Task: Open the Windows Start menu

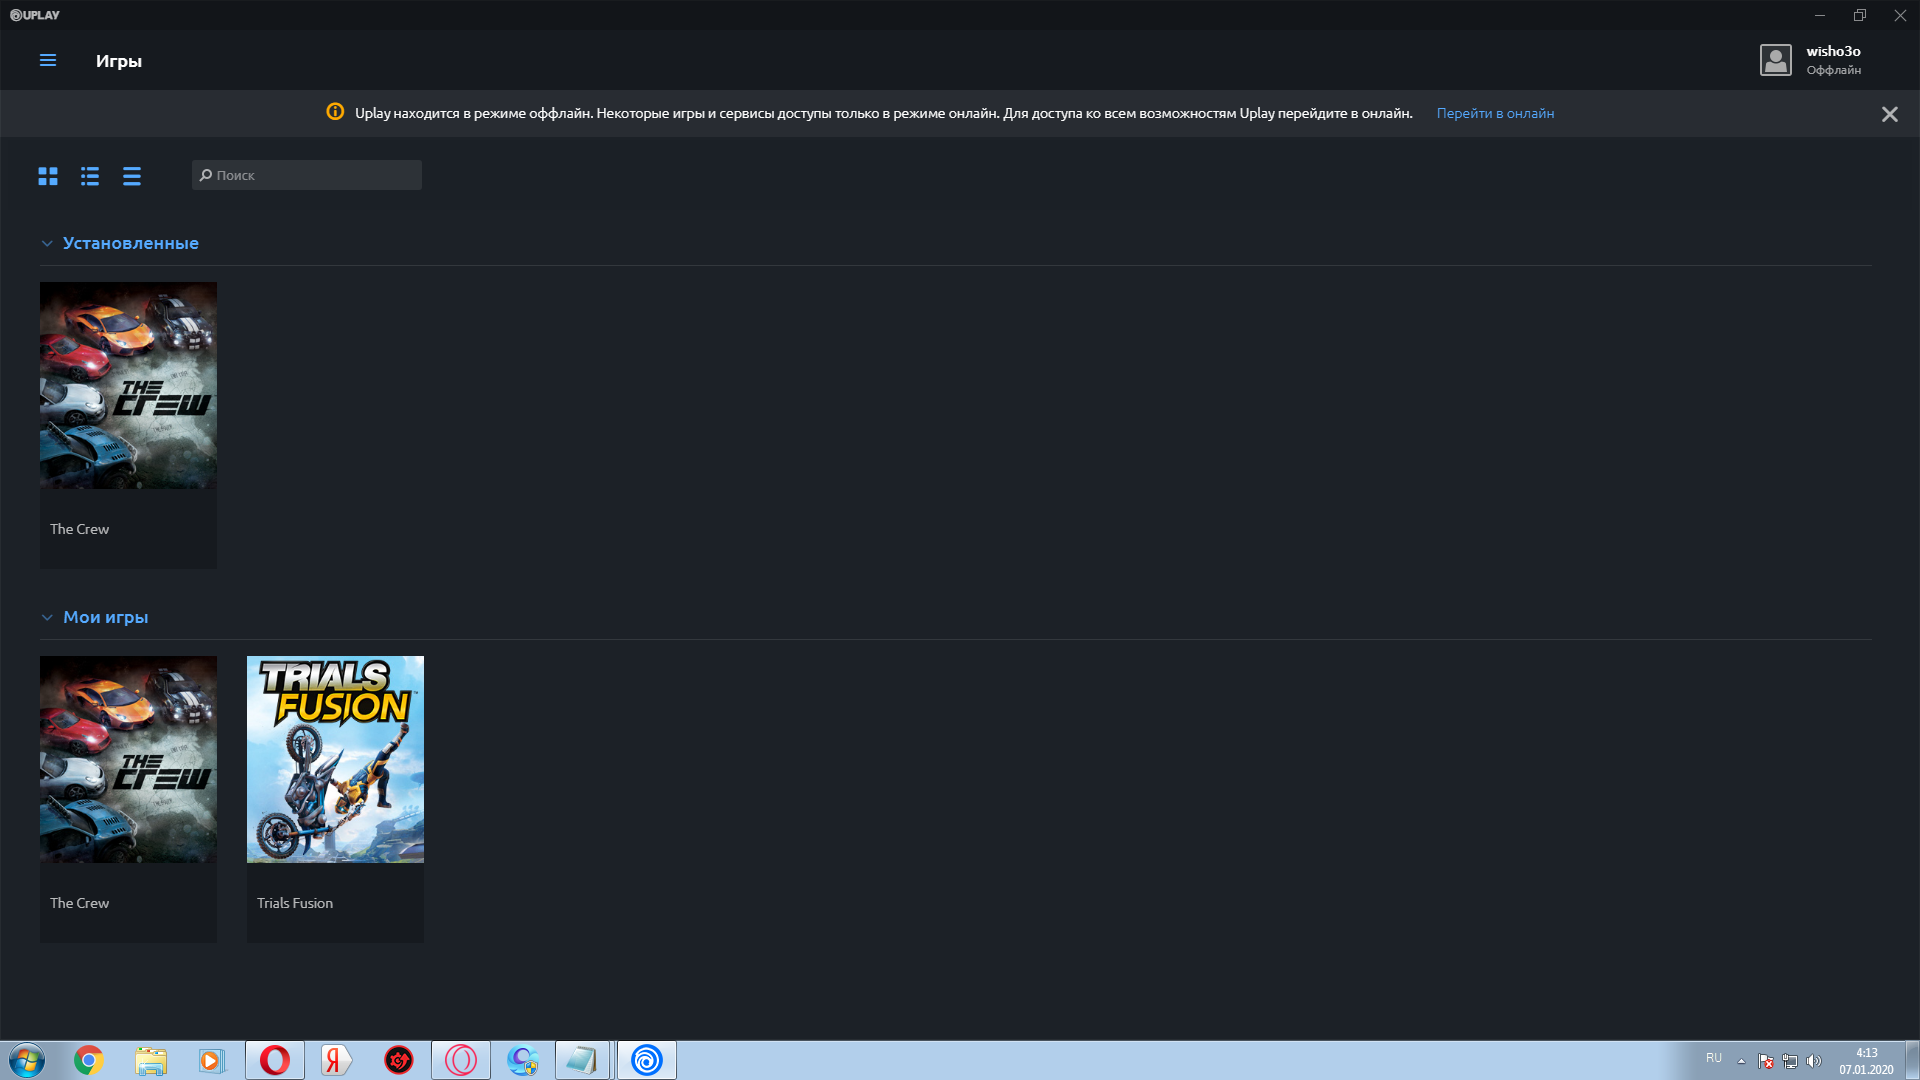Action: pyautogui.click(x=27, y=1060)
